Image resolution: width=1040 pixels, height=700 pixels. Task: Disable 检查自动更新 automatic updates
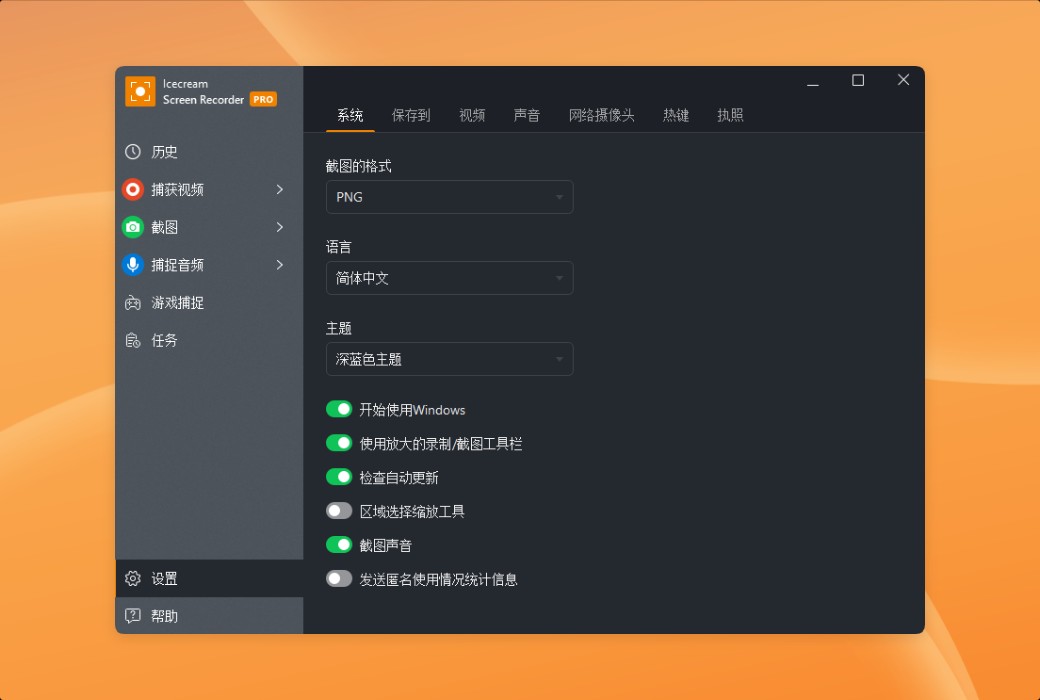coord(339,477)
